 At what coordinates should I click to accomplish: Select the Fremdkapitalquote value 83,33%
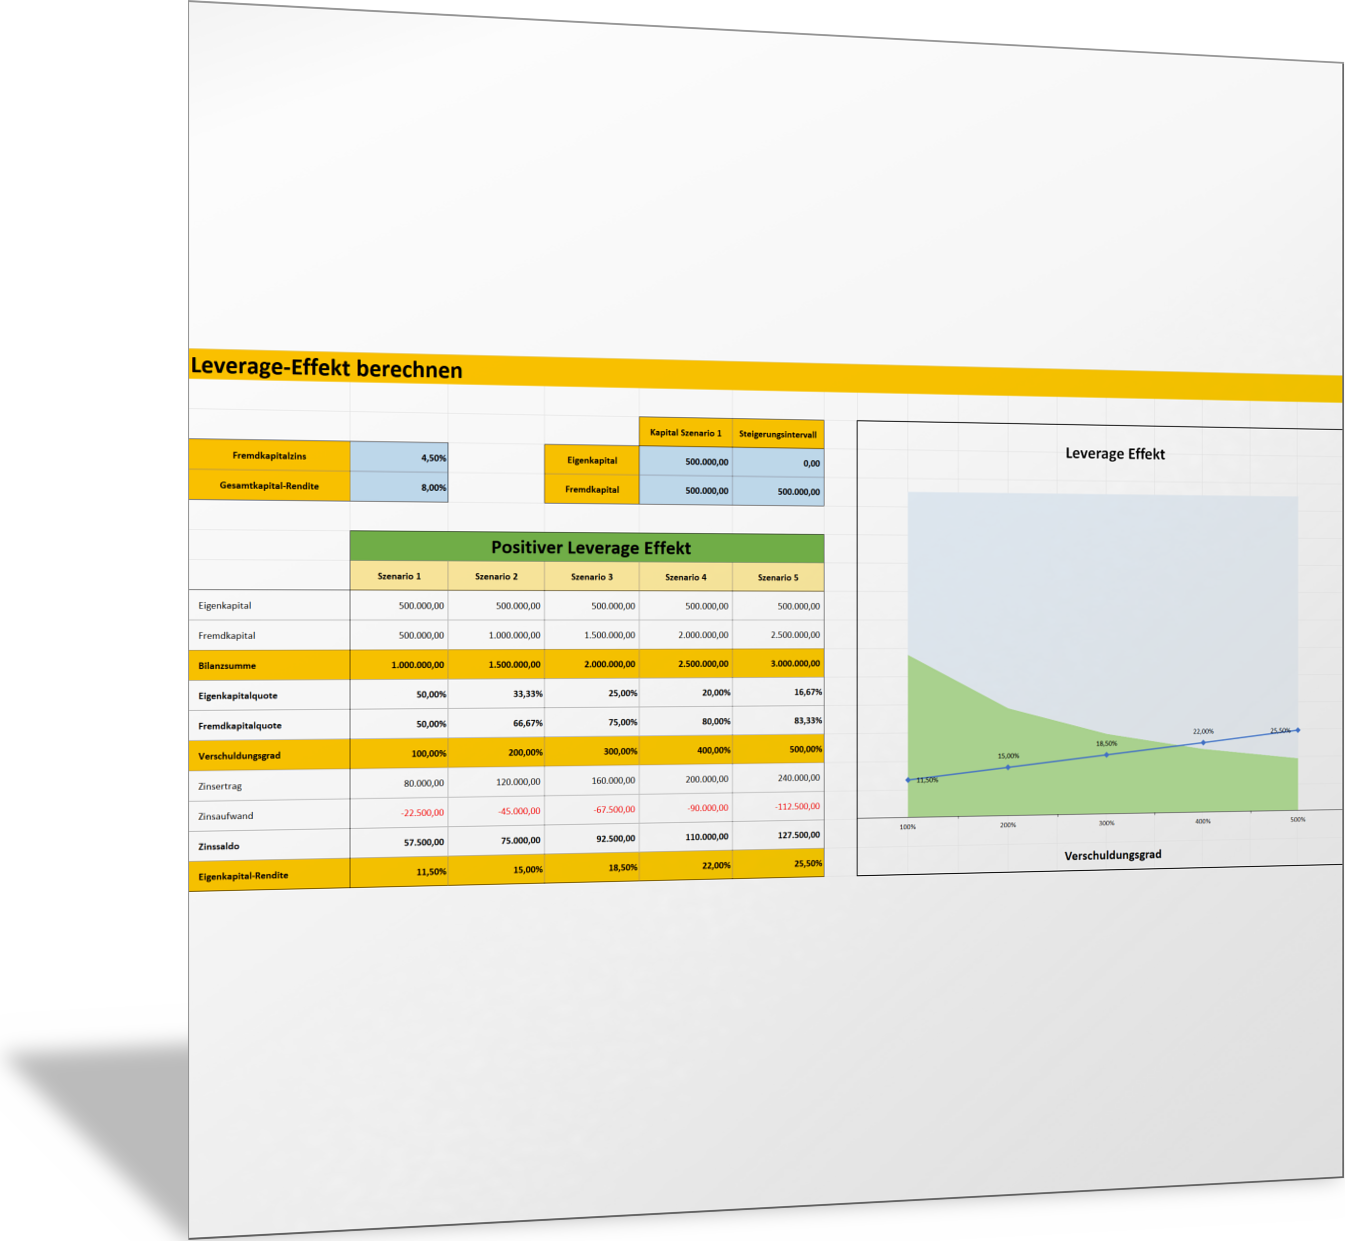point(778,720)
